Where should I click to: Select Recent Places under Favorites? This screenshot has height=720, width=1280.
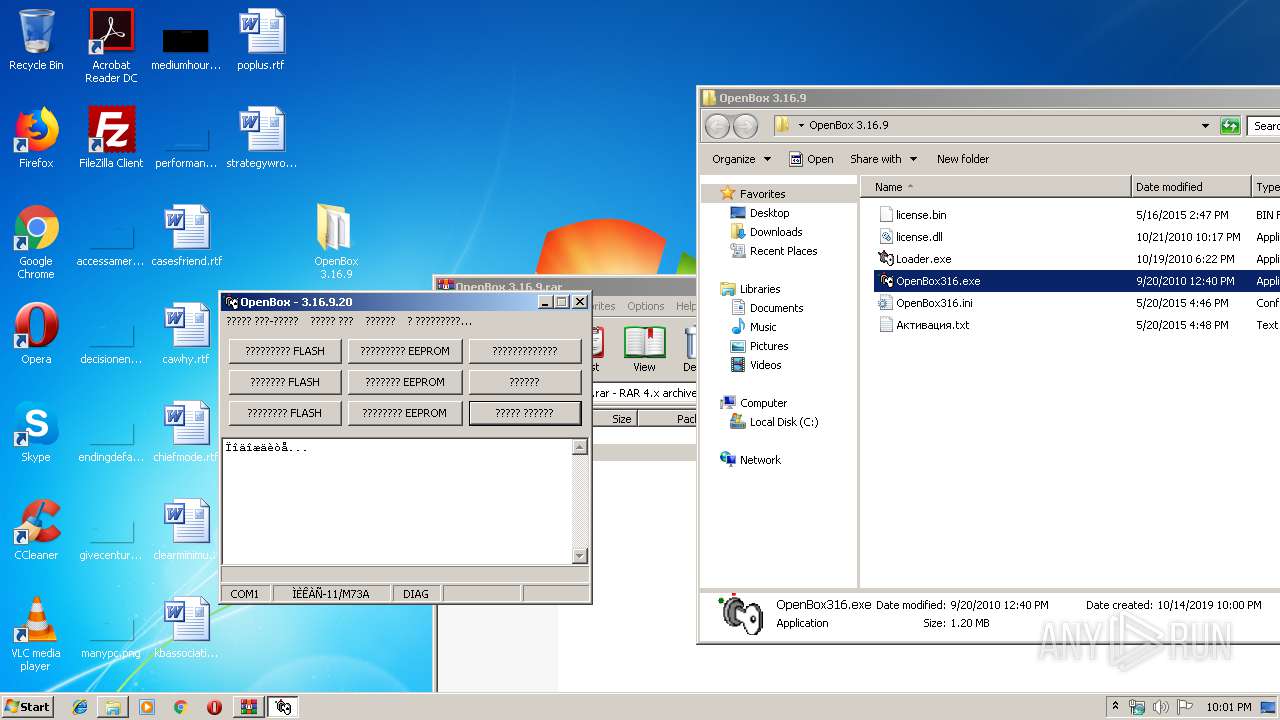coord(783,251)
